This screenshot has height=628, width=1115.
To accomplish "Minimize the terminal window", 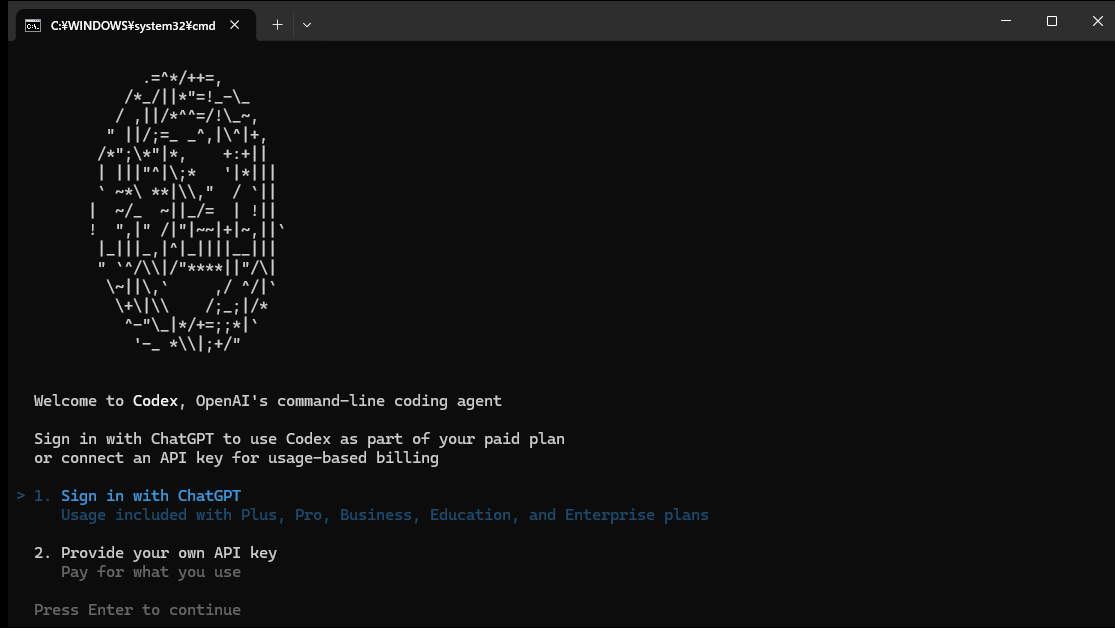I will (x=1005, y=21).
